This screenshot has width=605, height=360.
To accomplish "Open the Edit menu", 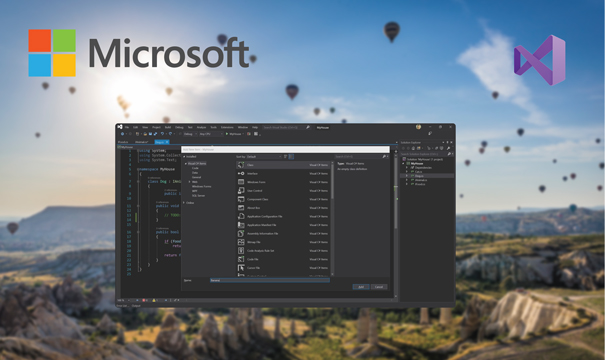I will click(135, 127).
